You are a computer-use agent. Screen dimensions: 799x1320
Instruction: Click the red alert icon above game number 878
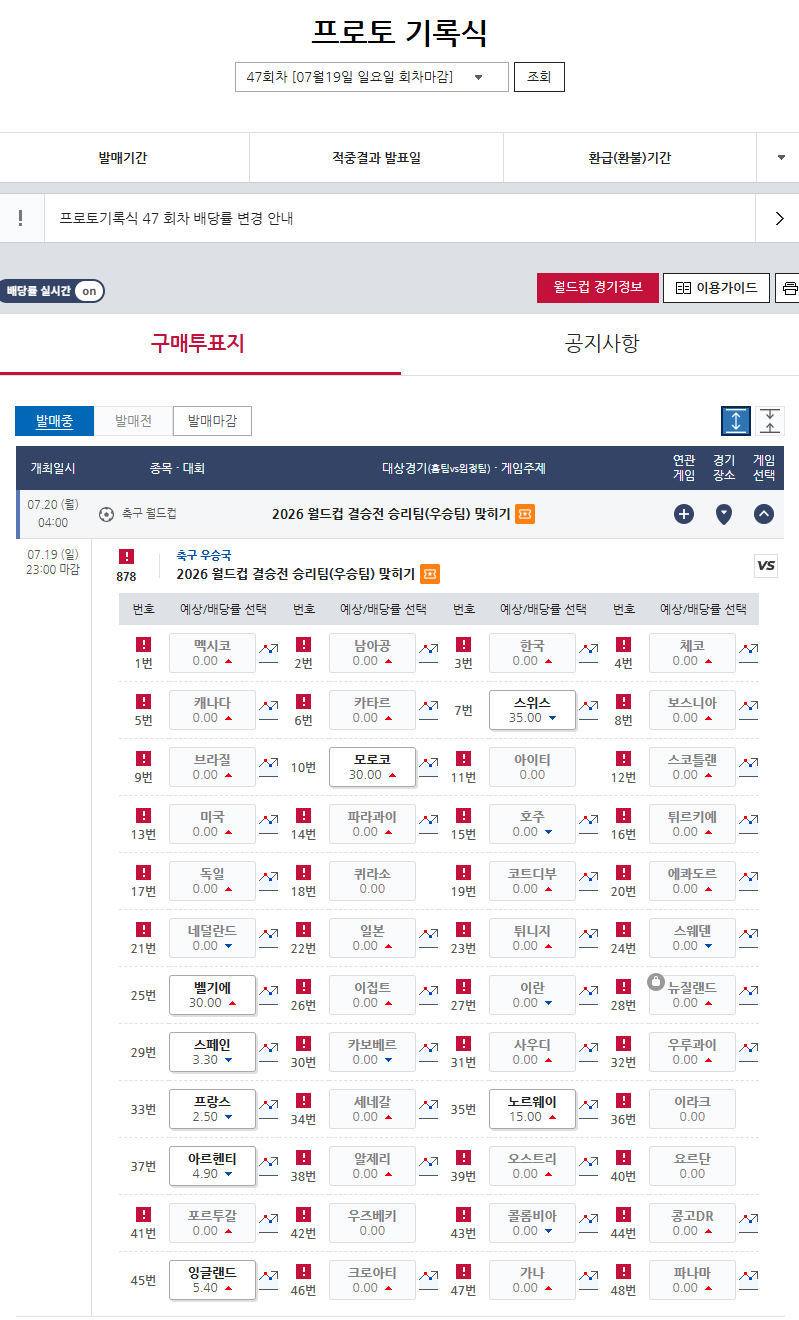coord(126,557)
